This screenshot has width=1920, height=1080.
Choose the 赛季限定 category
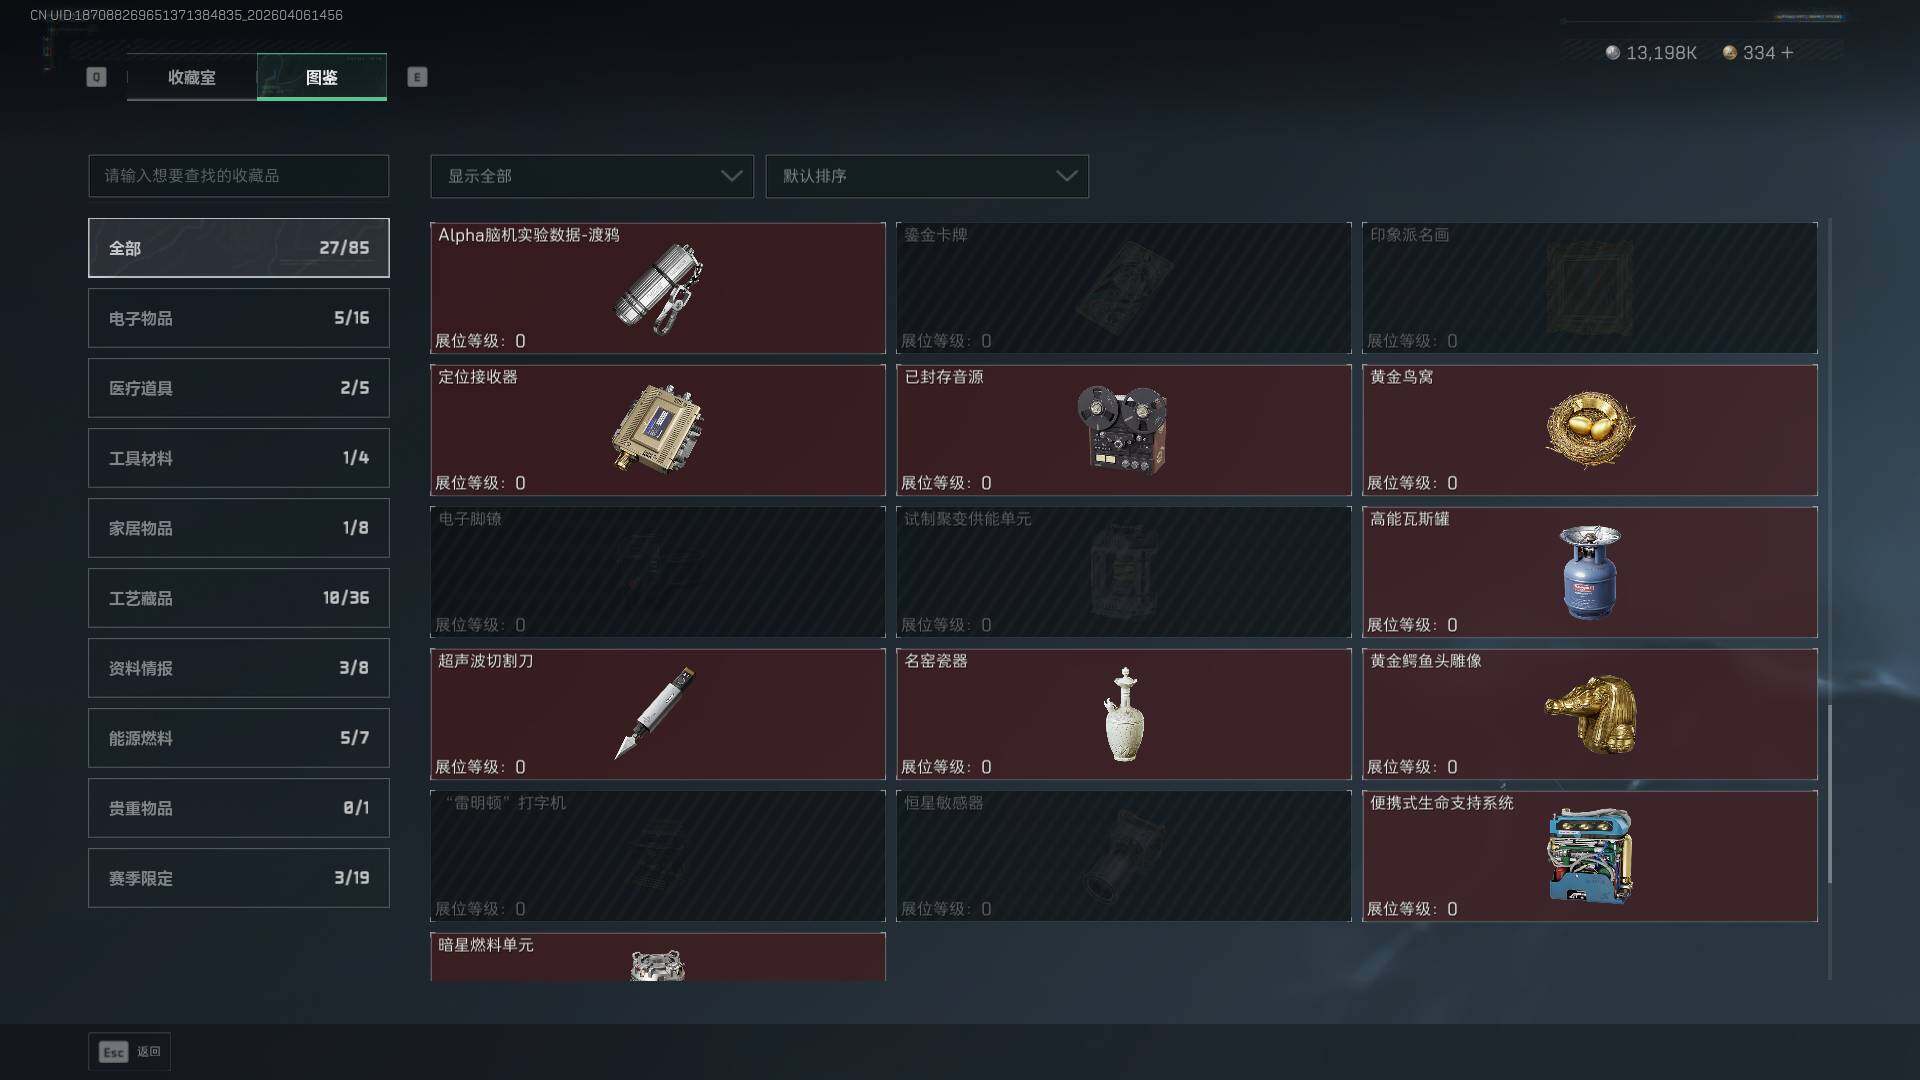coord(239,878)
